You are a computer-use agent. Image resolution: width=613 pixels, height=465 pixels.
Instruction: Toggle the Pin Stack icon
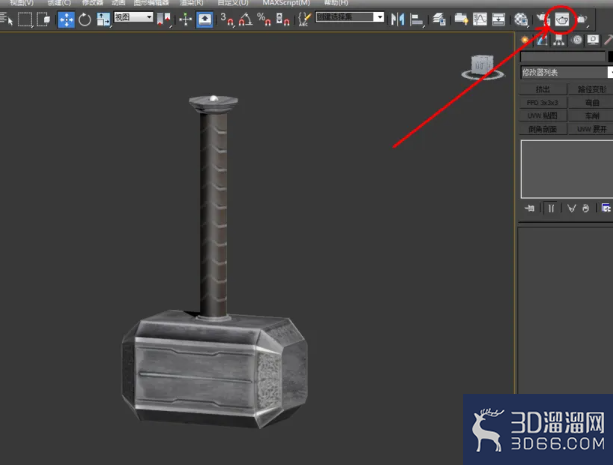(x=529, y=208)
